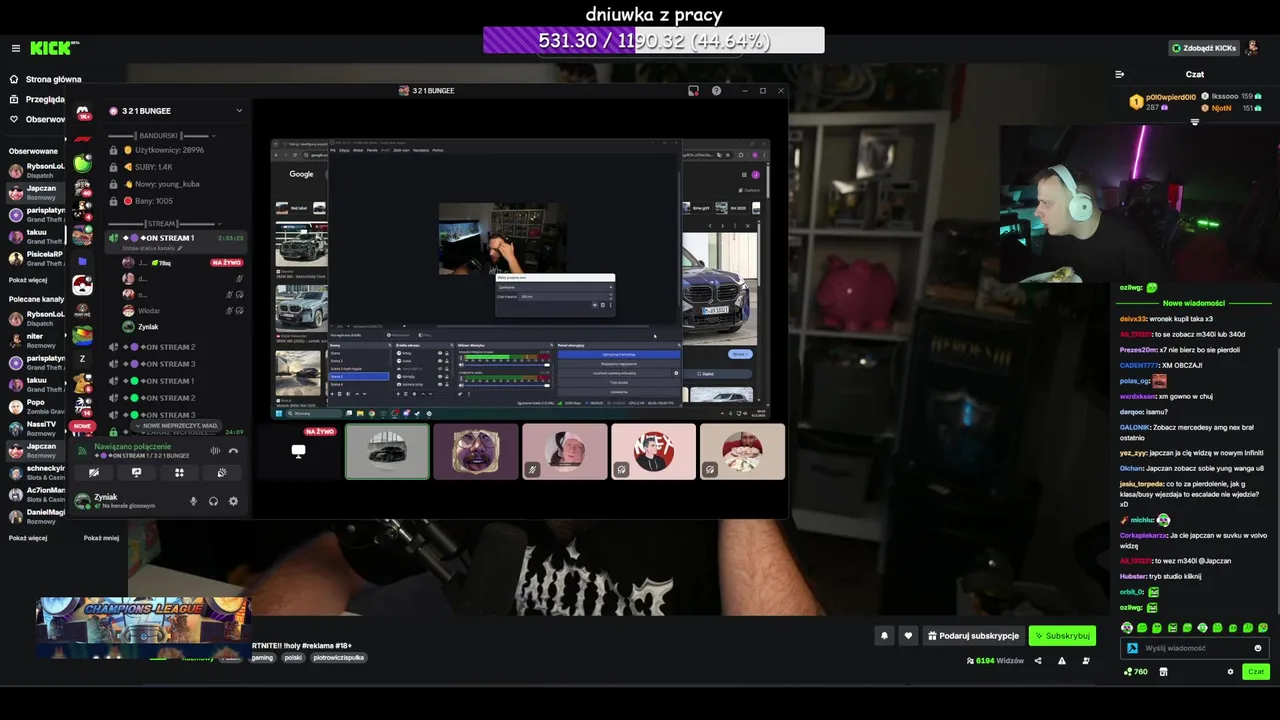The height and width of the screenshot is (720, 1280).
Task: Open chat settings gear icon
Action: [1230, 672]
